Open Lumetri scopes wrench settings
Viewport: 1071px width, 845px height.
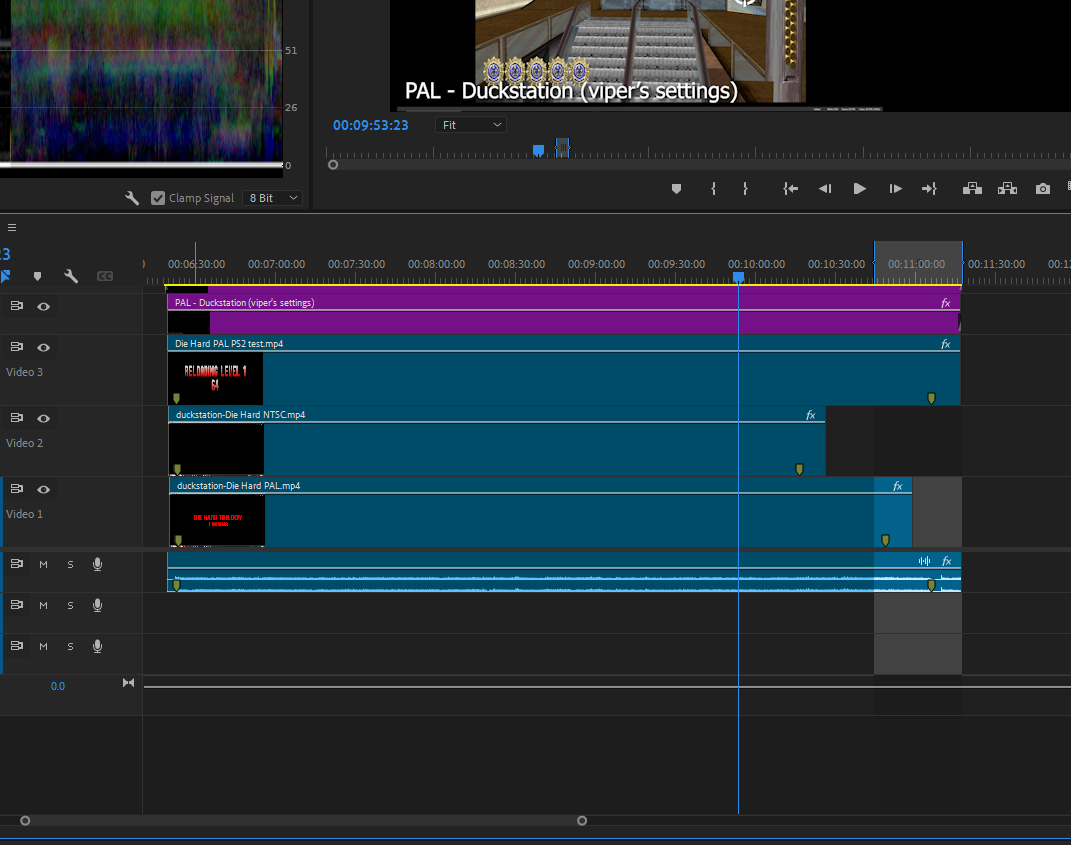[132, 198]
